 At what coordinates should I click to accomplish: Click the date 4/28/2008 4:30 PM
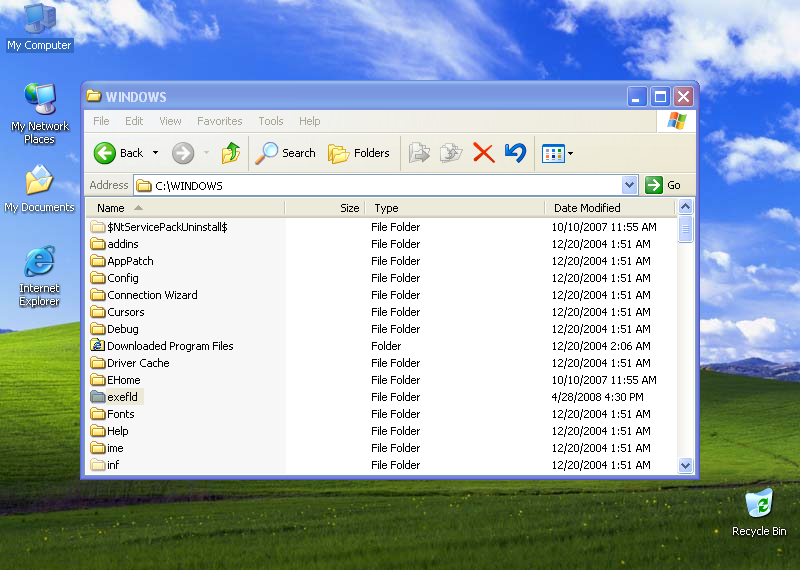click(x=597, y=396)
